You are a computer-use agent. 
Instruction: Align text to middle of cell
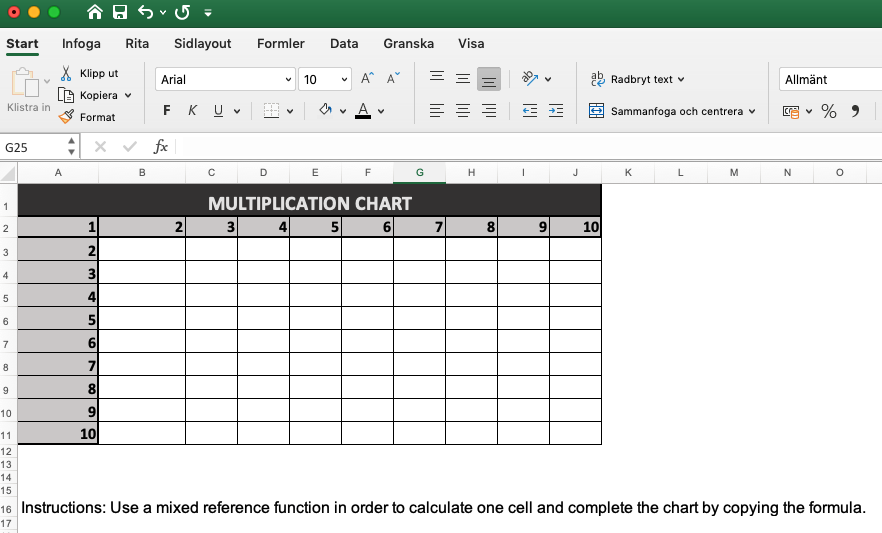[463, 79]
